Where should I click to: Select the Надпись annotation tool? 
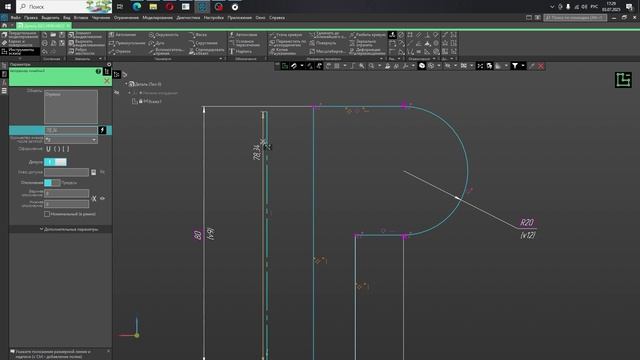pyautogui.click(x=240, y=51)
